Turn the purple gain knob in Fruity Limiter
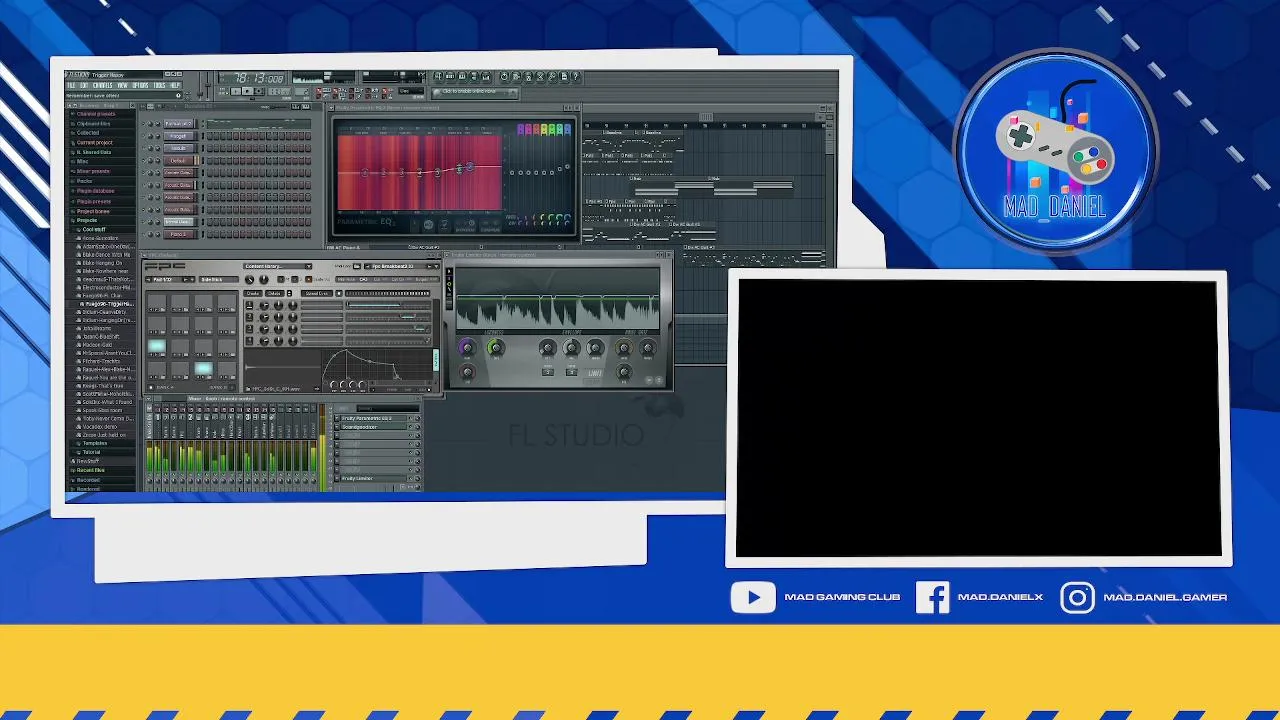This screenshot has width=1280, height=720. (467, 348)
